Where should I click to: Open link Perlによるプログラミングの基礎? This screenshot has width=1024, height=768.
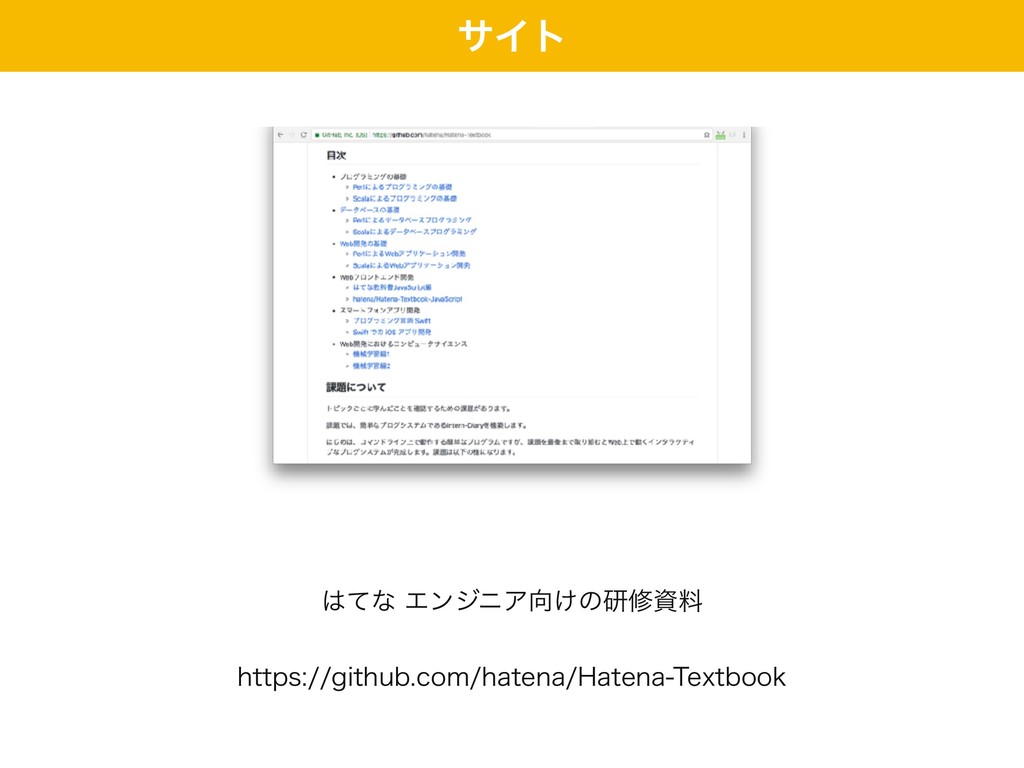coord(402,187)
